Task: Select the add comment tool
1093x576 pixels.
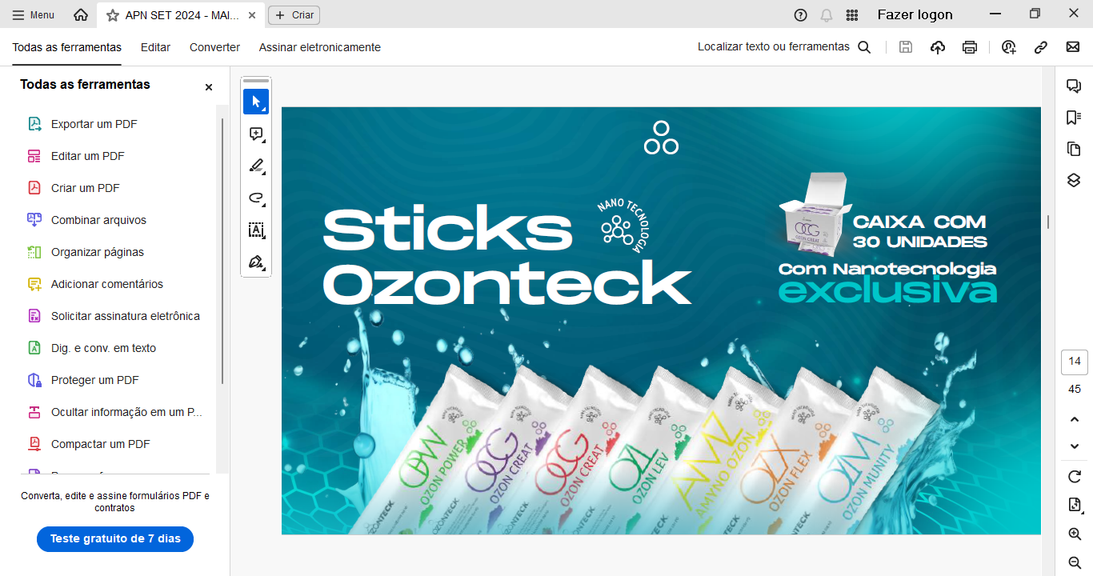Action: click(x=256, y=134)
